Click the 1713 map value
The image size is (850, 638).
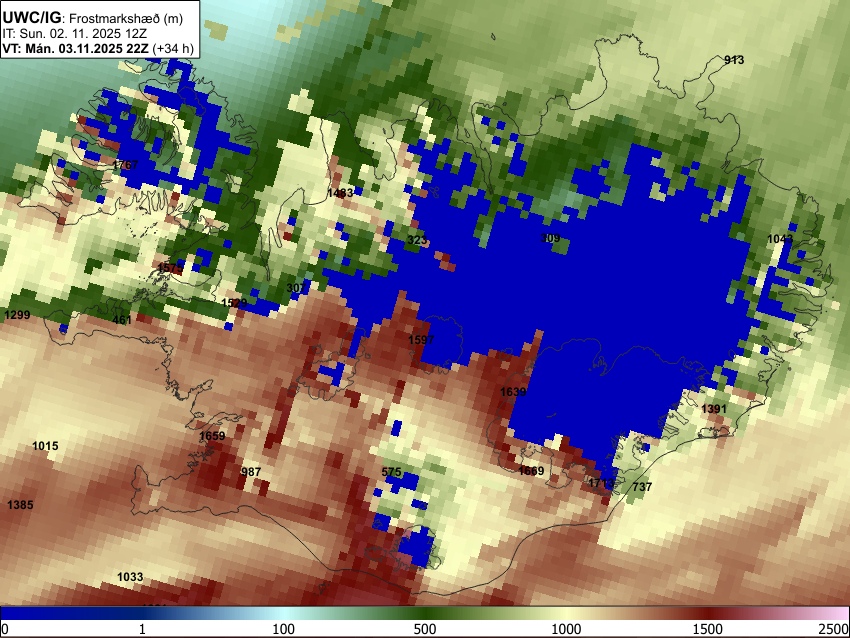601,482
